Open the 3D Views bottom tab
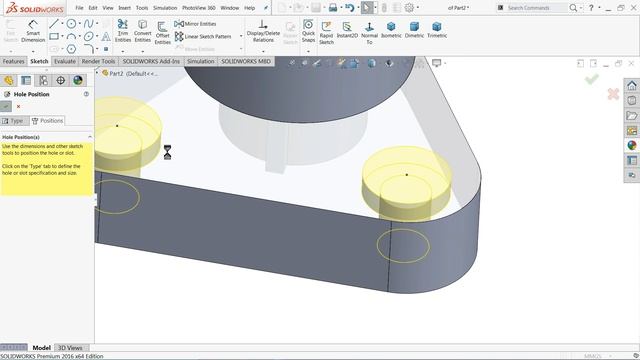Viewport: 640px width, 360px height. [70, 348]
